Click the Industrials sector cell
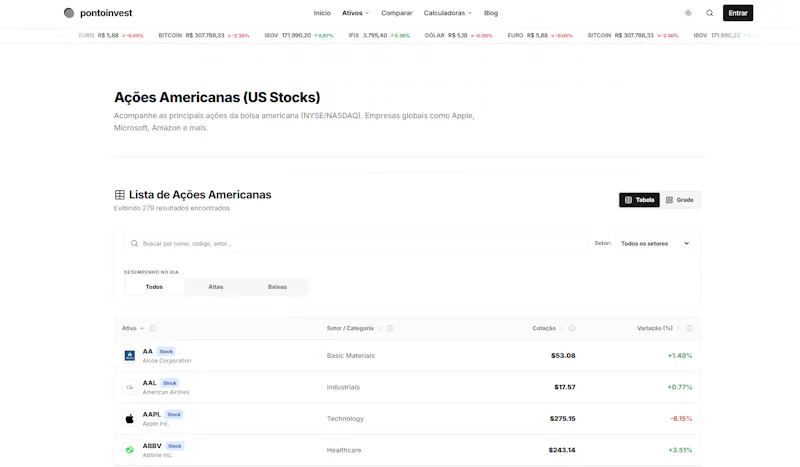The width and height of the screenshot is (800, 467). pos(343,387)
